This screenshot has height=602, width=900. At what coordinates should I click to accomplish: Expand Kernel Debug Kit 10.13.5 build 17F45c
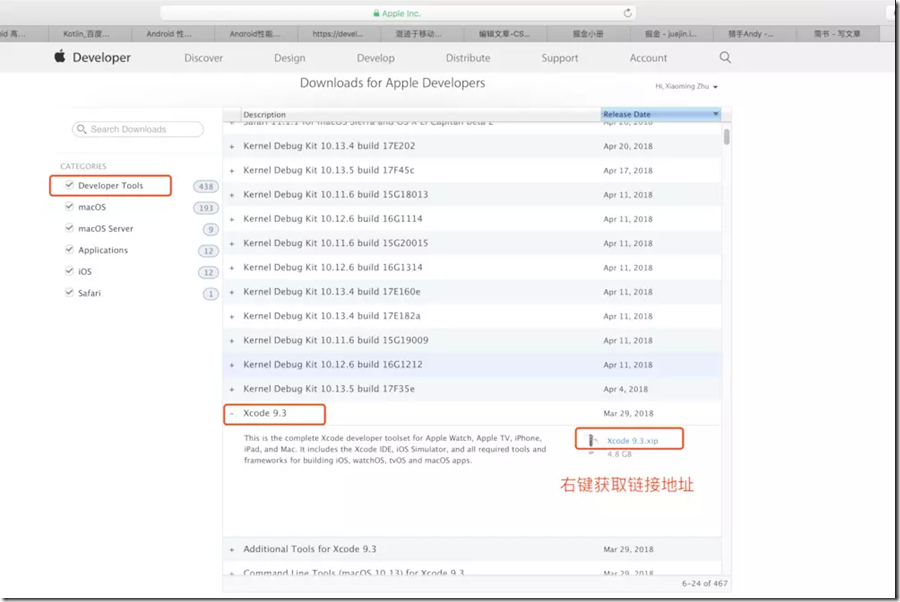pyautogui.click(x=232, y=171)
